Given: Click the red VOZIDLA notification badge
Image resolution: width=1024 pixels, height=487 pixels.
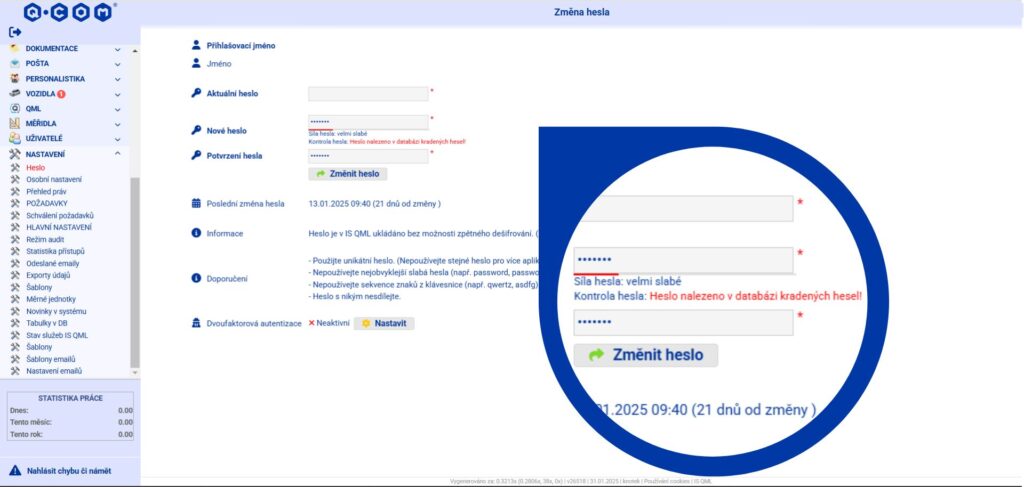Looking at the screenshot, I should pyautogui.click(x=61, y=94).
